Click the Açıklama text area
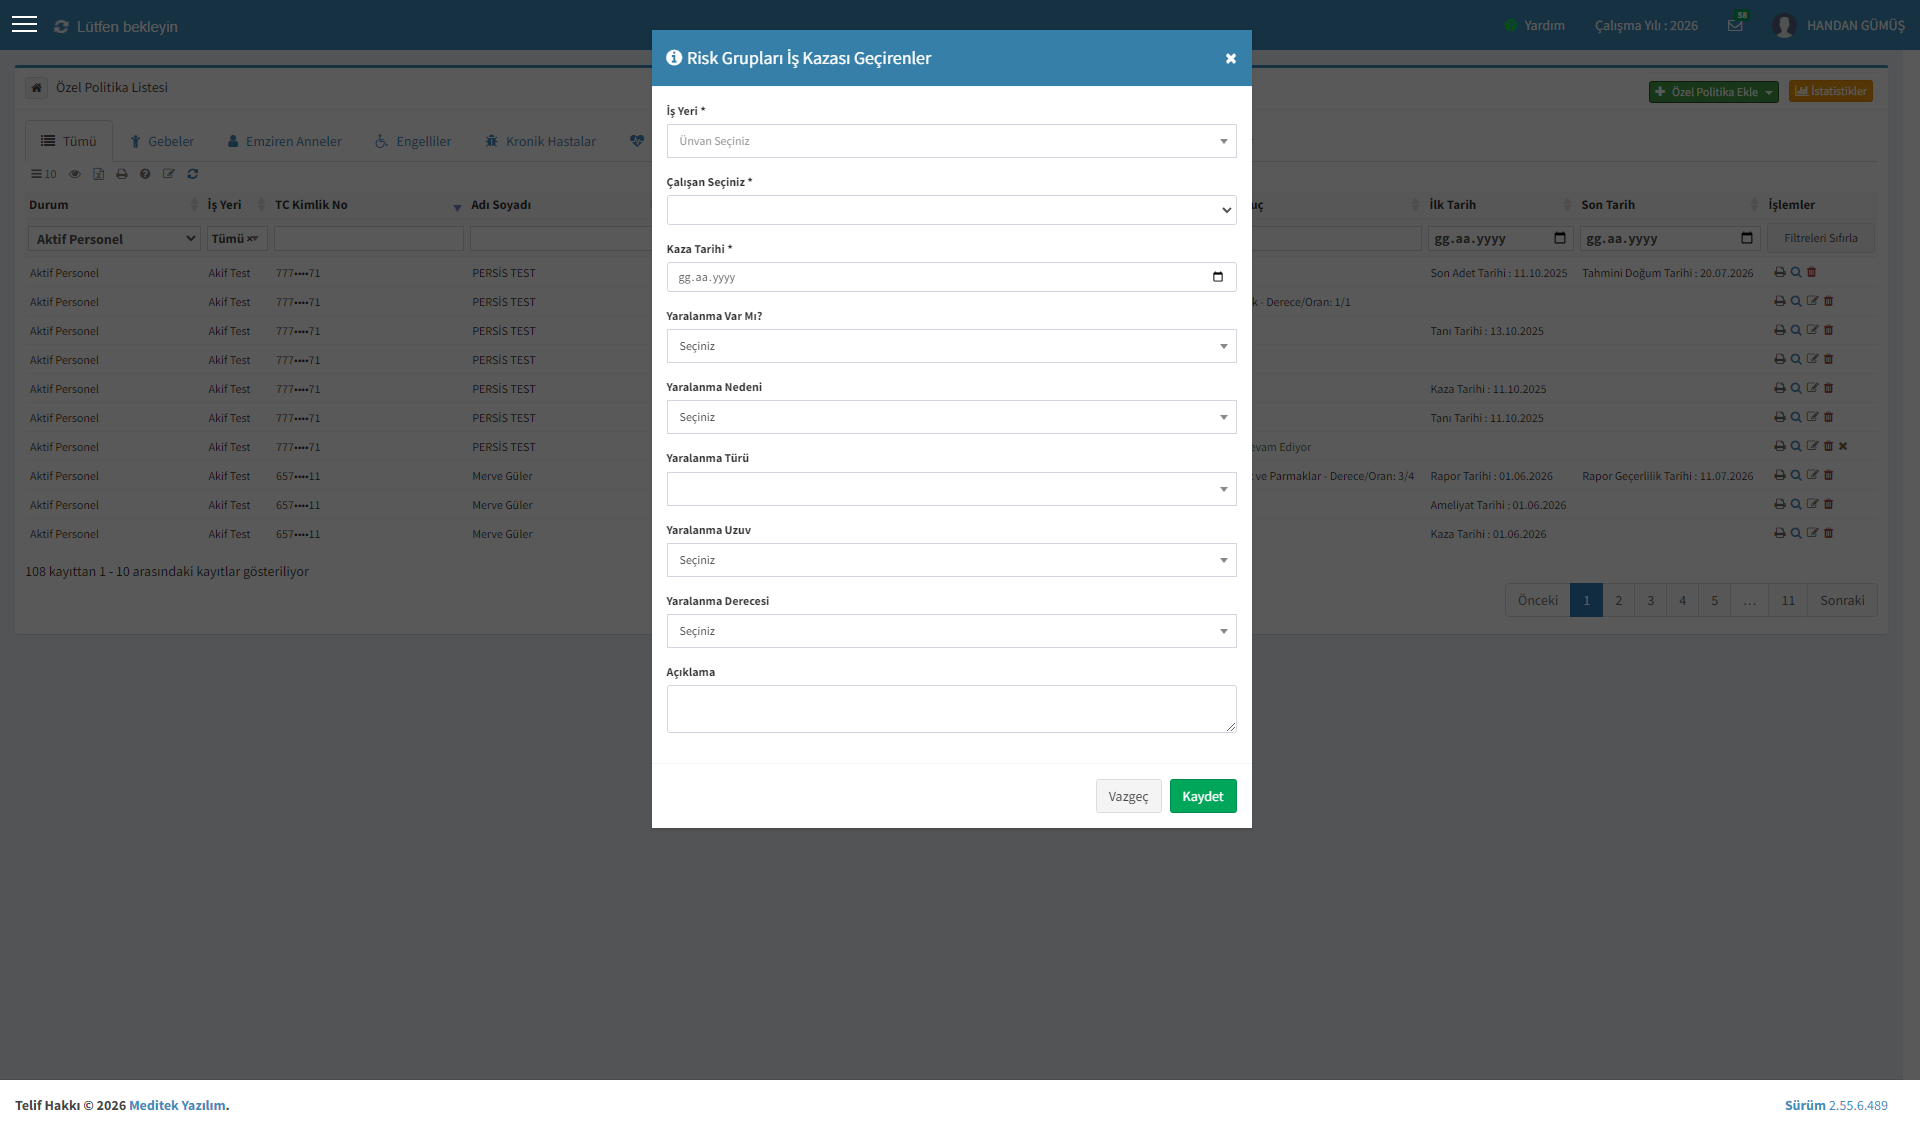 tap(951, 709)
